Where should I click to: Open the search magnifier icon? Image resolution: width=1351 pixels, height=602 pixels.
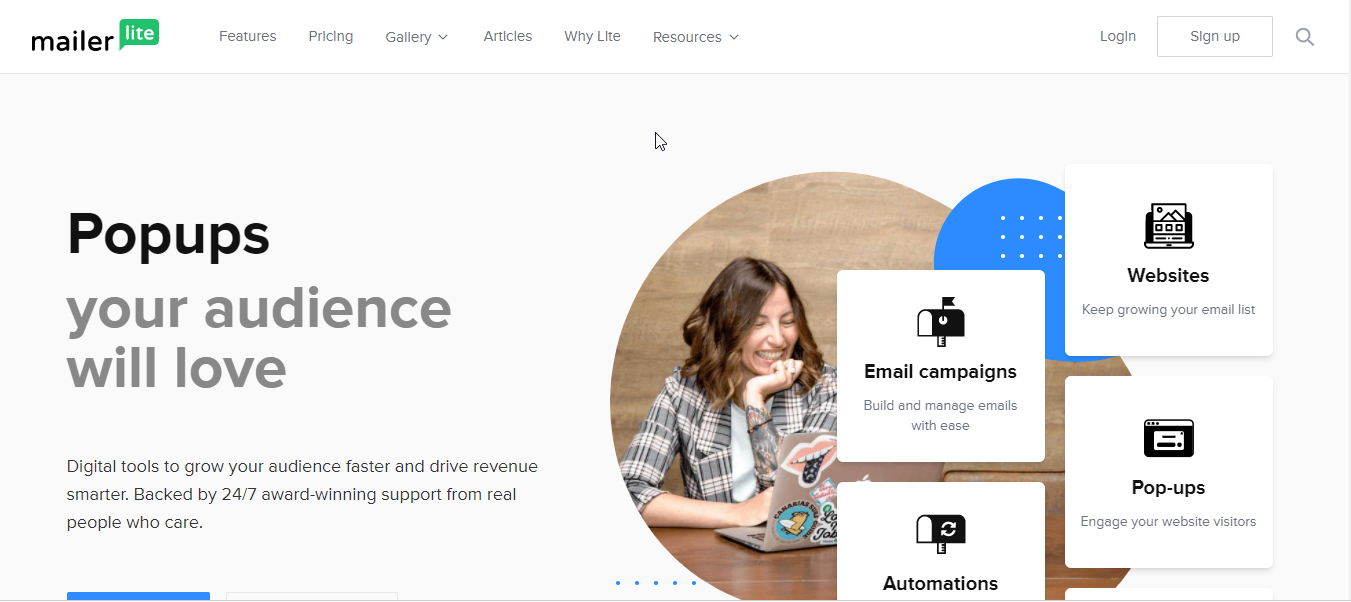pos(1305,36)
